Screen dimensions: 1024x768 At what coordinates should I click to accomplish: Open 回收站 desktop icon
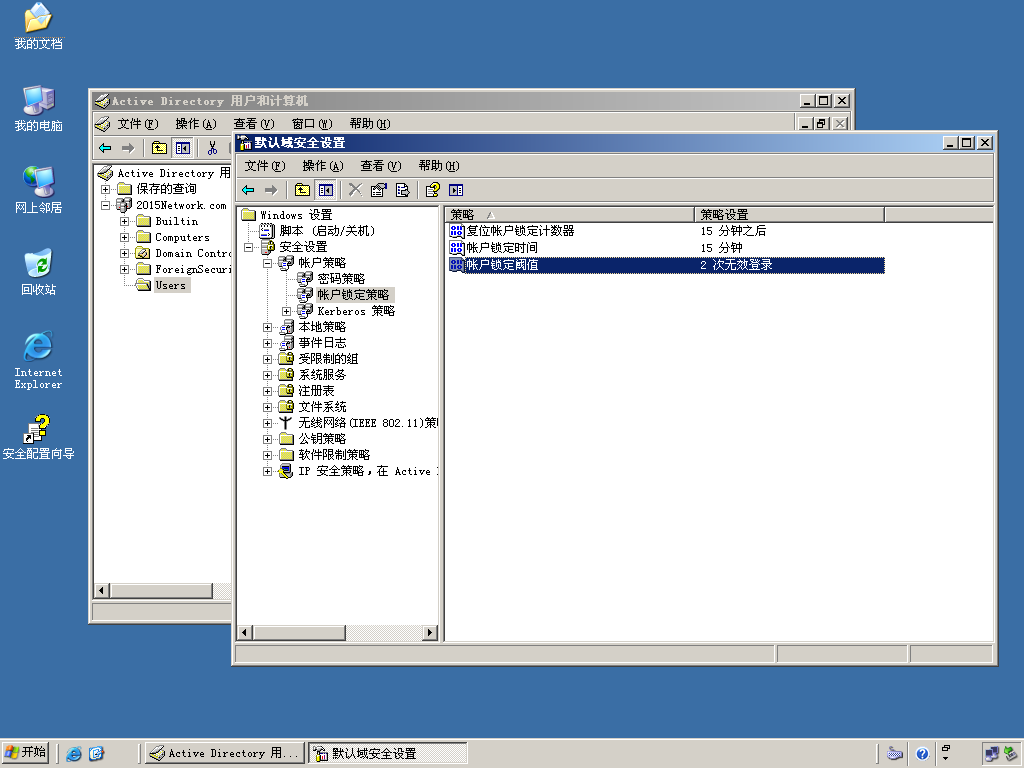pos(39,272)
